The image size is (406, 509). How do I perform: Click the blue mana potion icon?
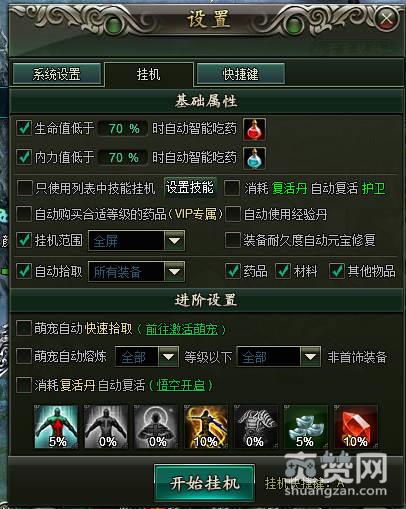(255, 158)
